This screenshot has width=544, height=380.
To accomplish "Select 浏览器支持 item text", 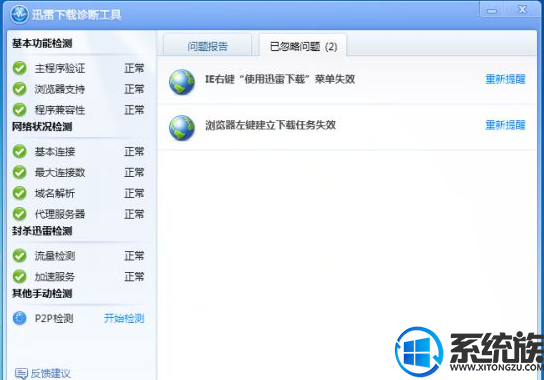I will point(60,89).
